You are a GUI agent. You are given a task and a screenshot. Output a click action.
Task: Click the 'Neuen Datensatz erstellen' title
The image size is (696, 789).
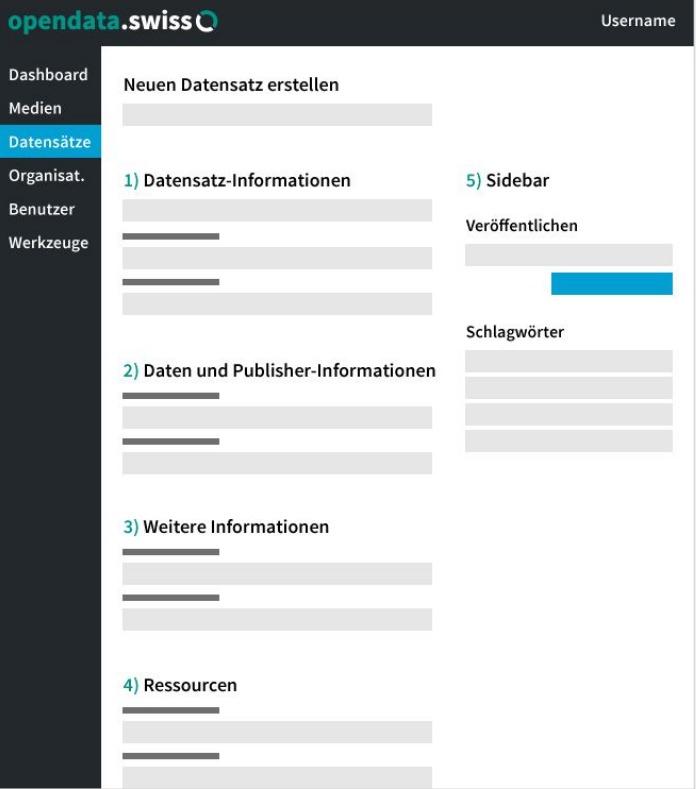[x=231, y=85]
